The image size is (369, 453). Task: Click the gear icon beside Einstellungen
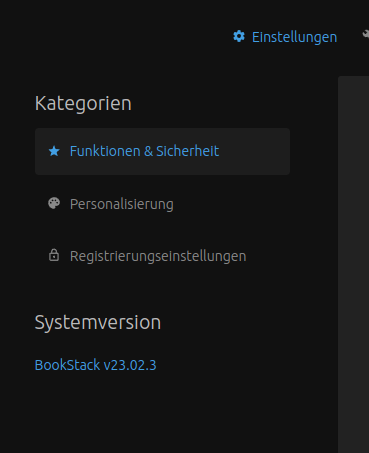point(239,36)
